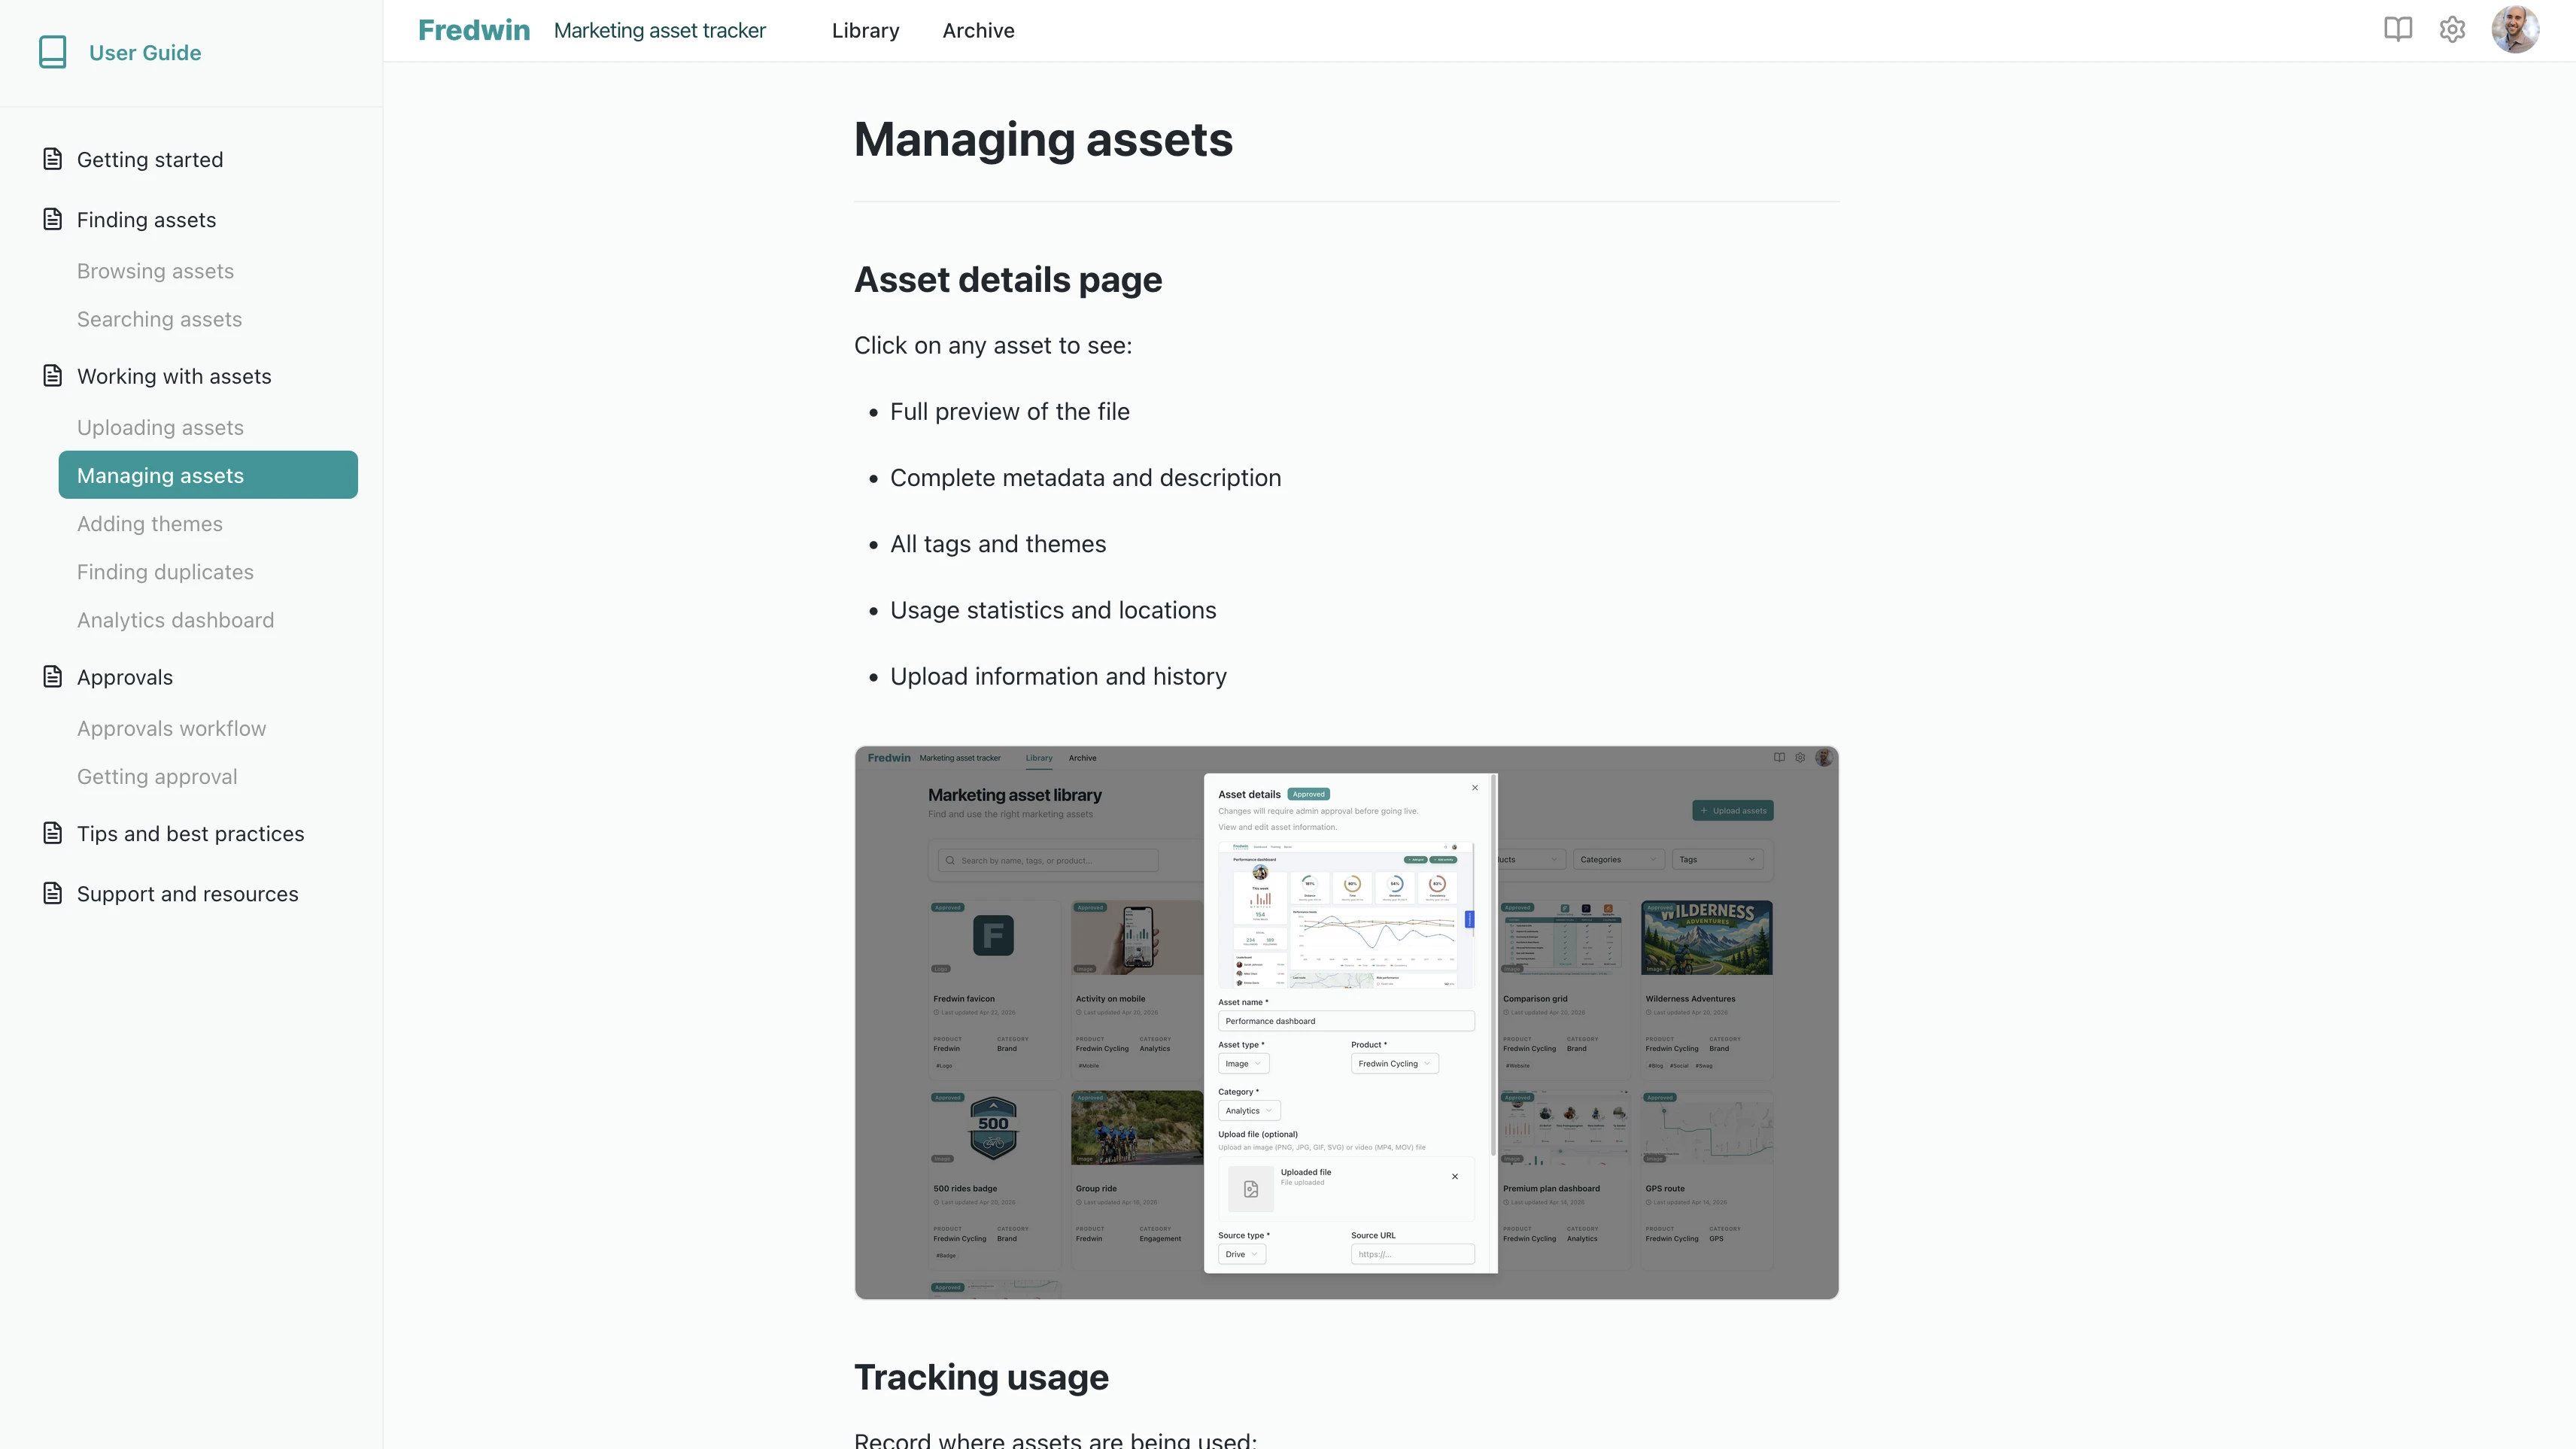Open the Uploading assets page

coord(160,427)
